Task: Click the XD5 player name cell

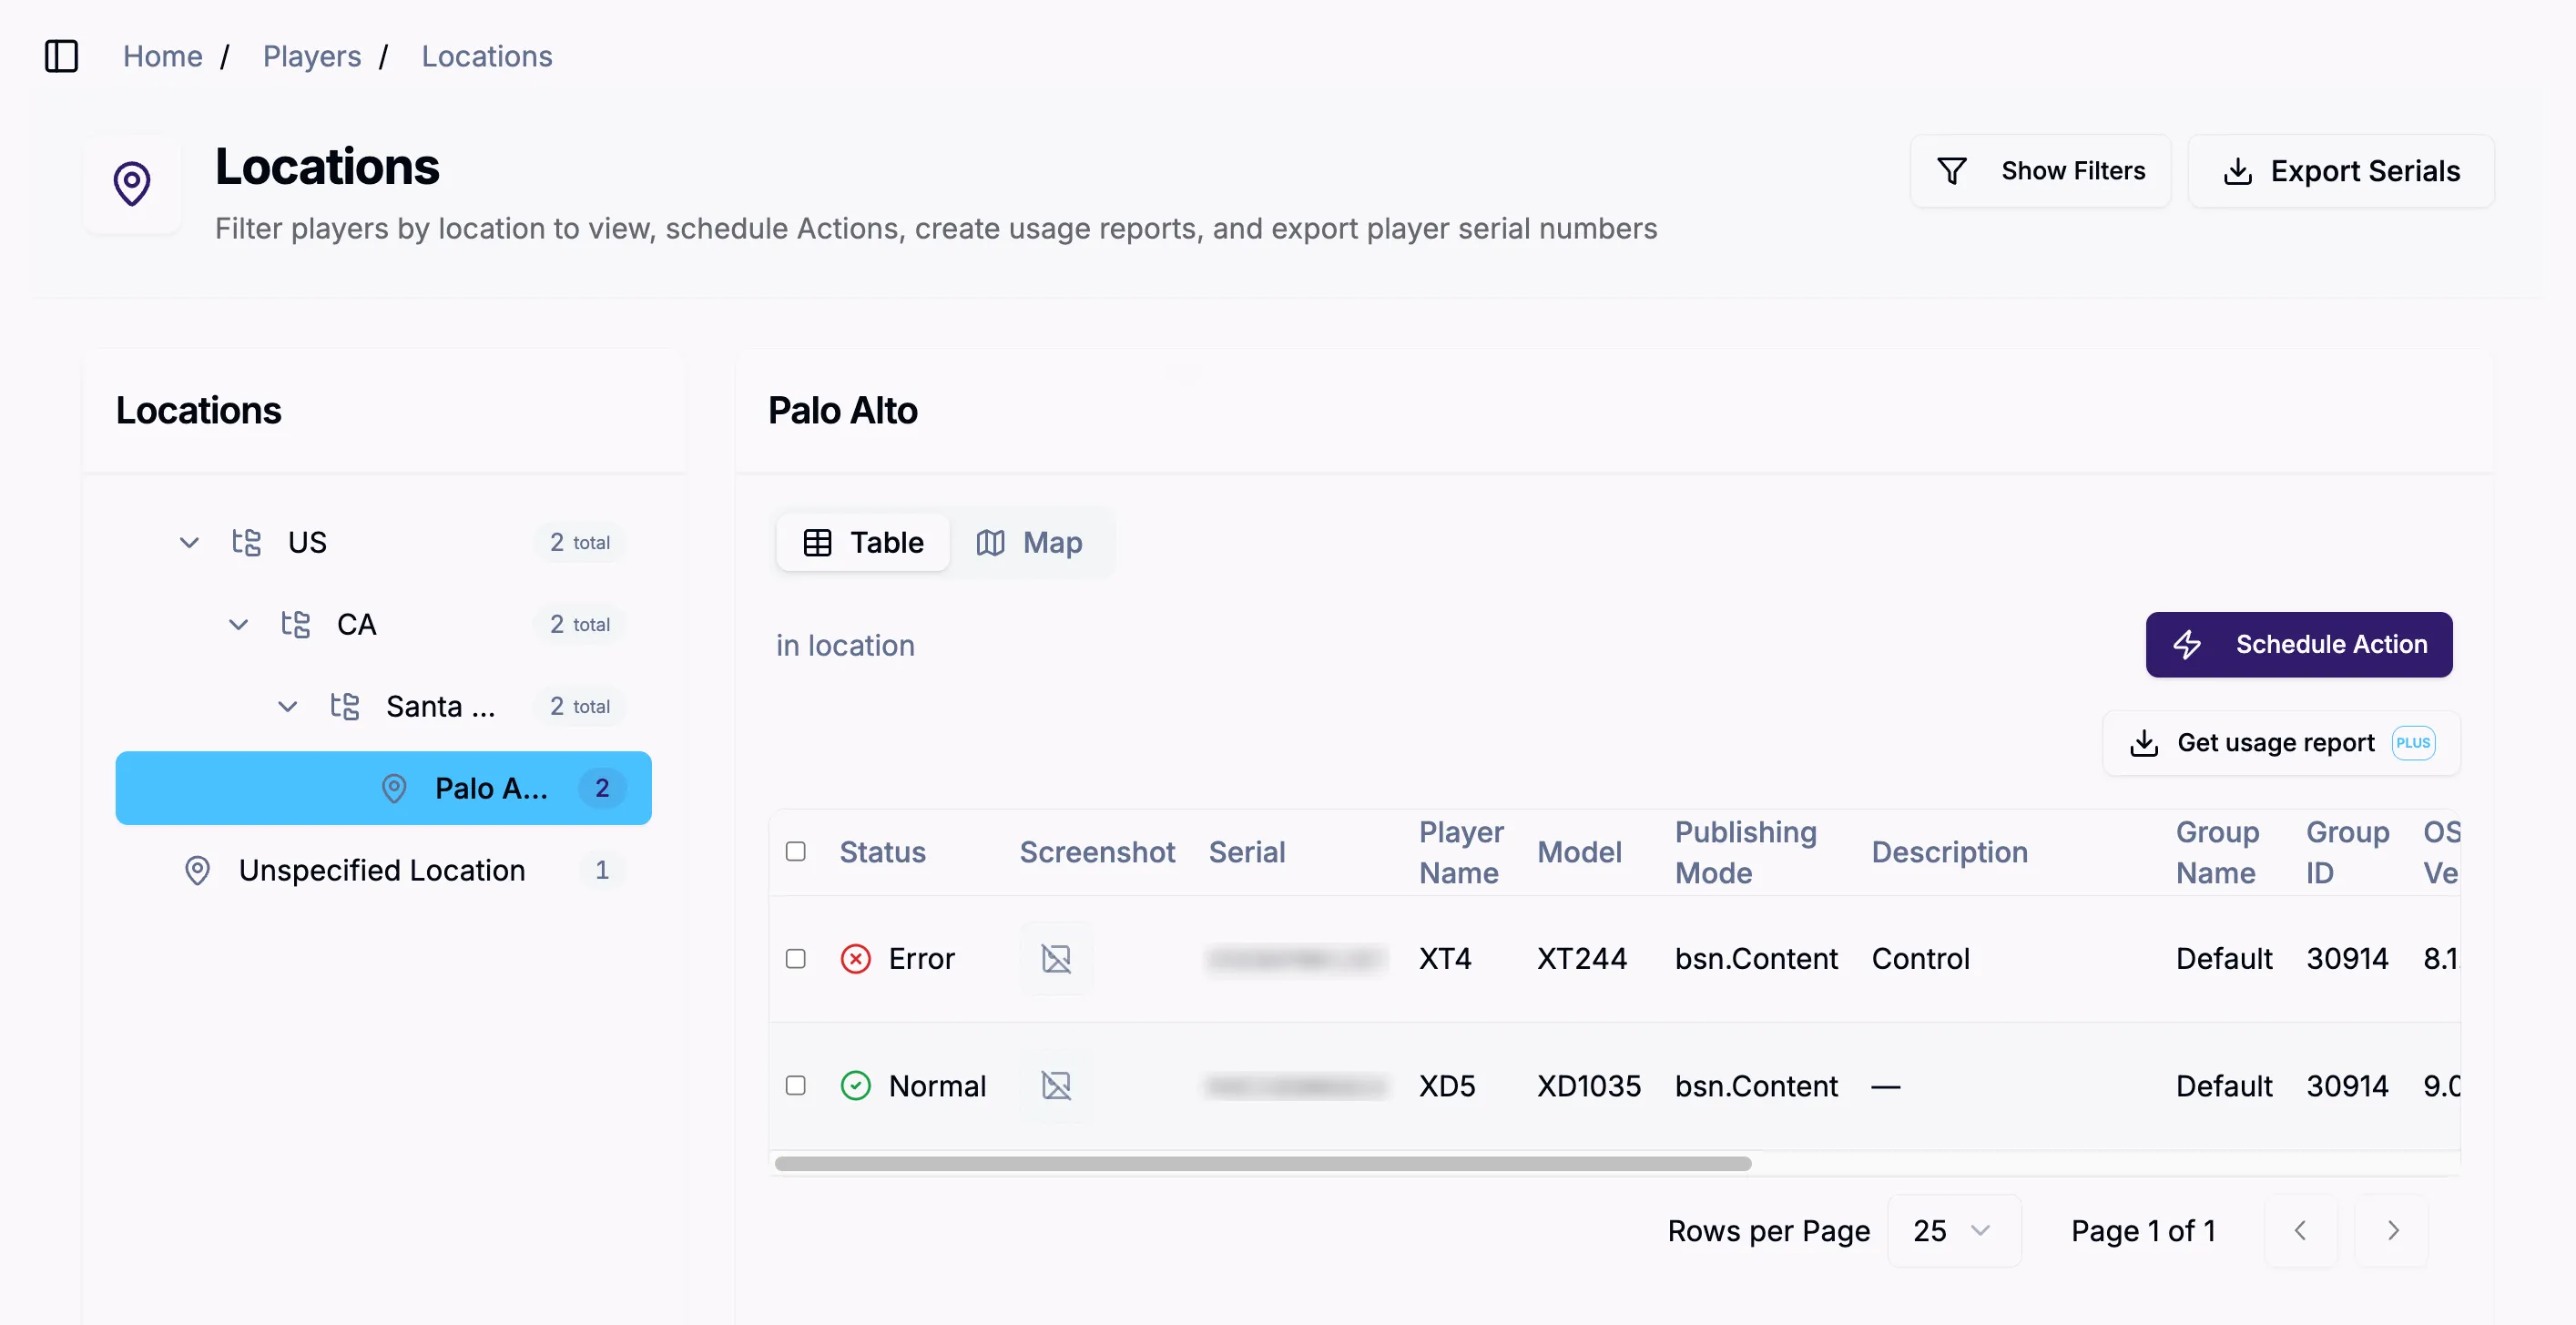Action: [x=1447, y=1085]
